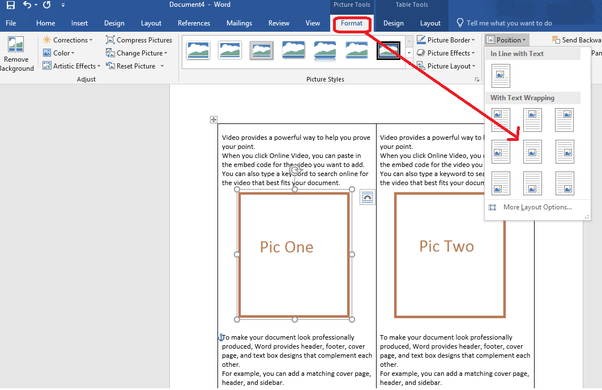Click the object anchor icon near left cell
This screenshot has height=390, width=602.
click(221, 337)
